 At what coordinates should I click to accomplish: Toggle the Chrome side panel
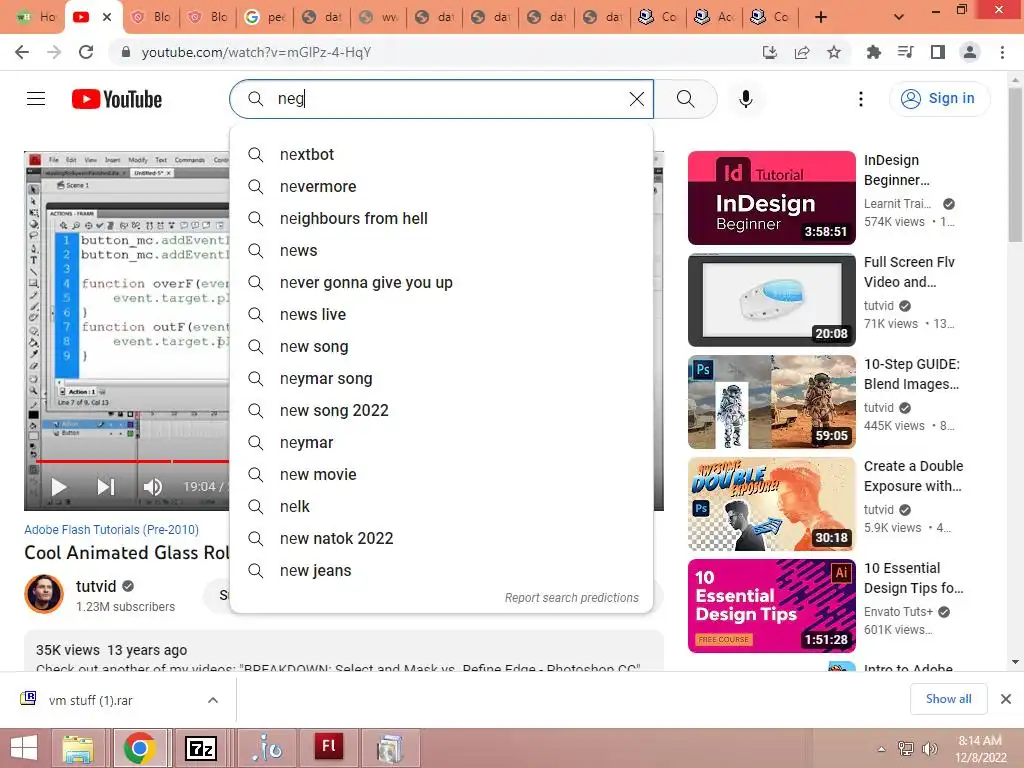pos(938,52)
